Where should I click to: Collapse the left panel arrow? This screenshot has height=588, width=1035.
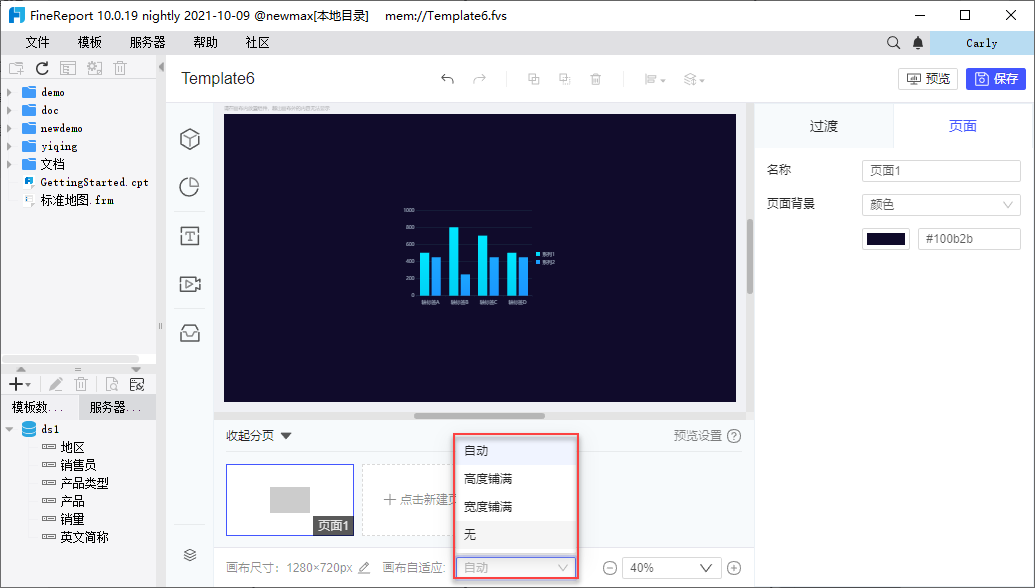pos(161,67)
